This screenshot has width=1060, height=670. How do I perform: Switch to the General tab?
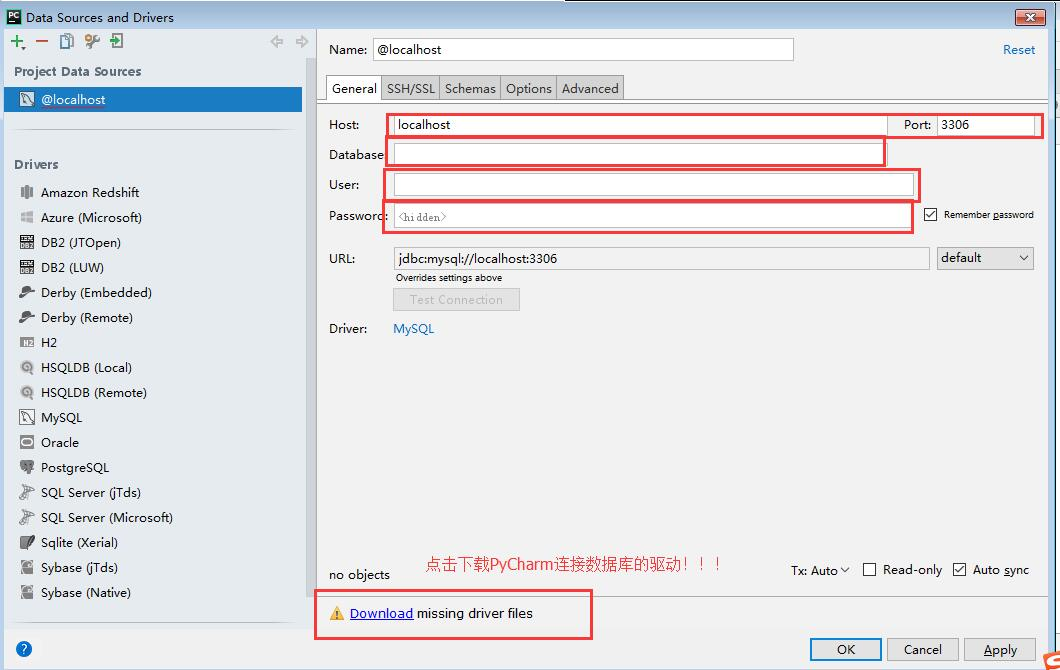pos(354,89)
